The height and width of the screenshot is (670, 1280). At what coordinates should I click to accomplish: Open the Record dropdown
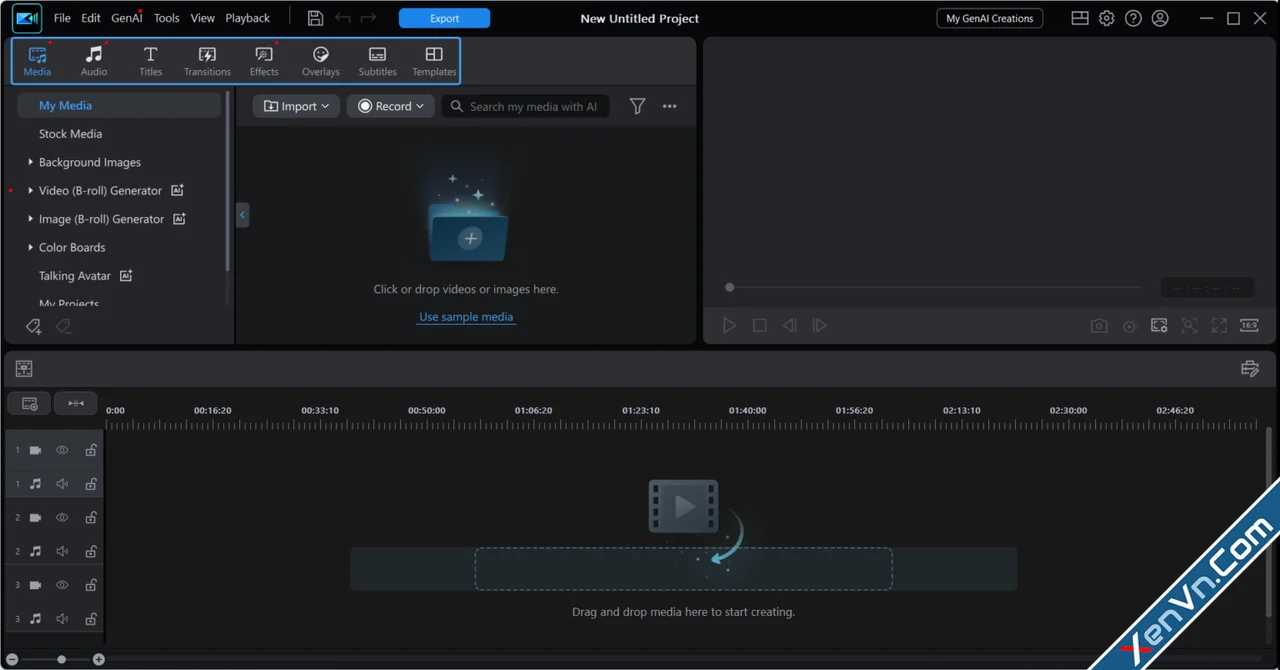coord(391,106)
